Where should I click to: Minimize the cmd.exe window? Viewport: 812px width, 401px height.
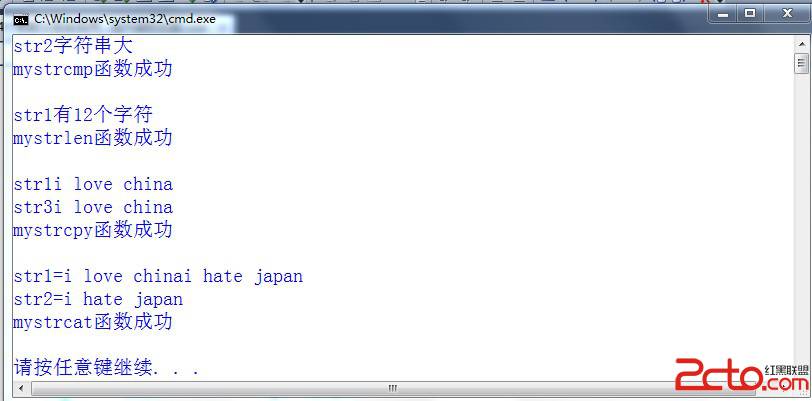click(723, 15)
